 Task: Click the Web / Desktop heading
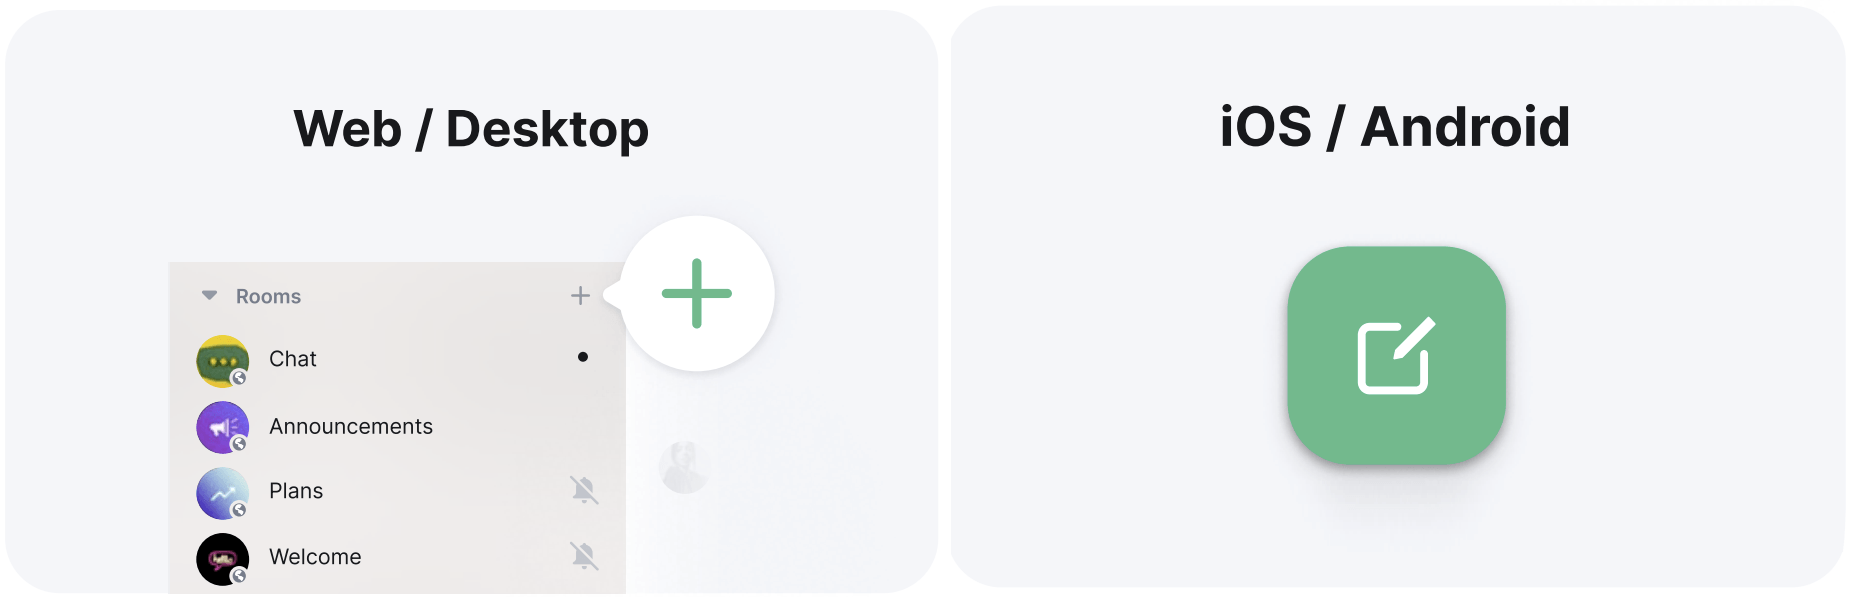(471, 130)
